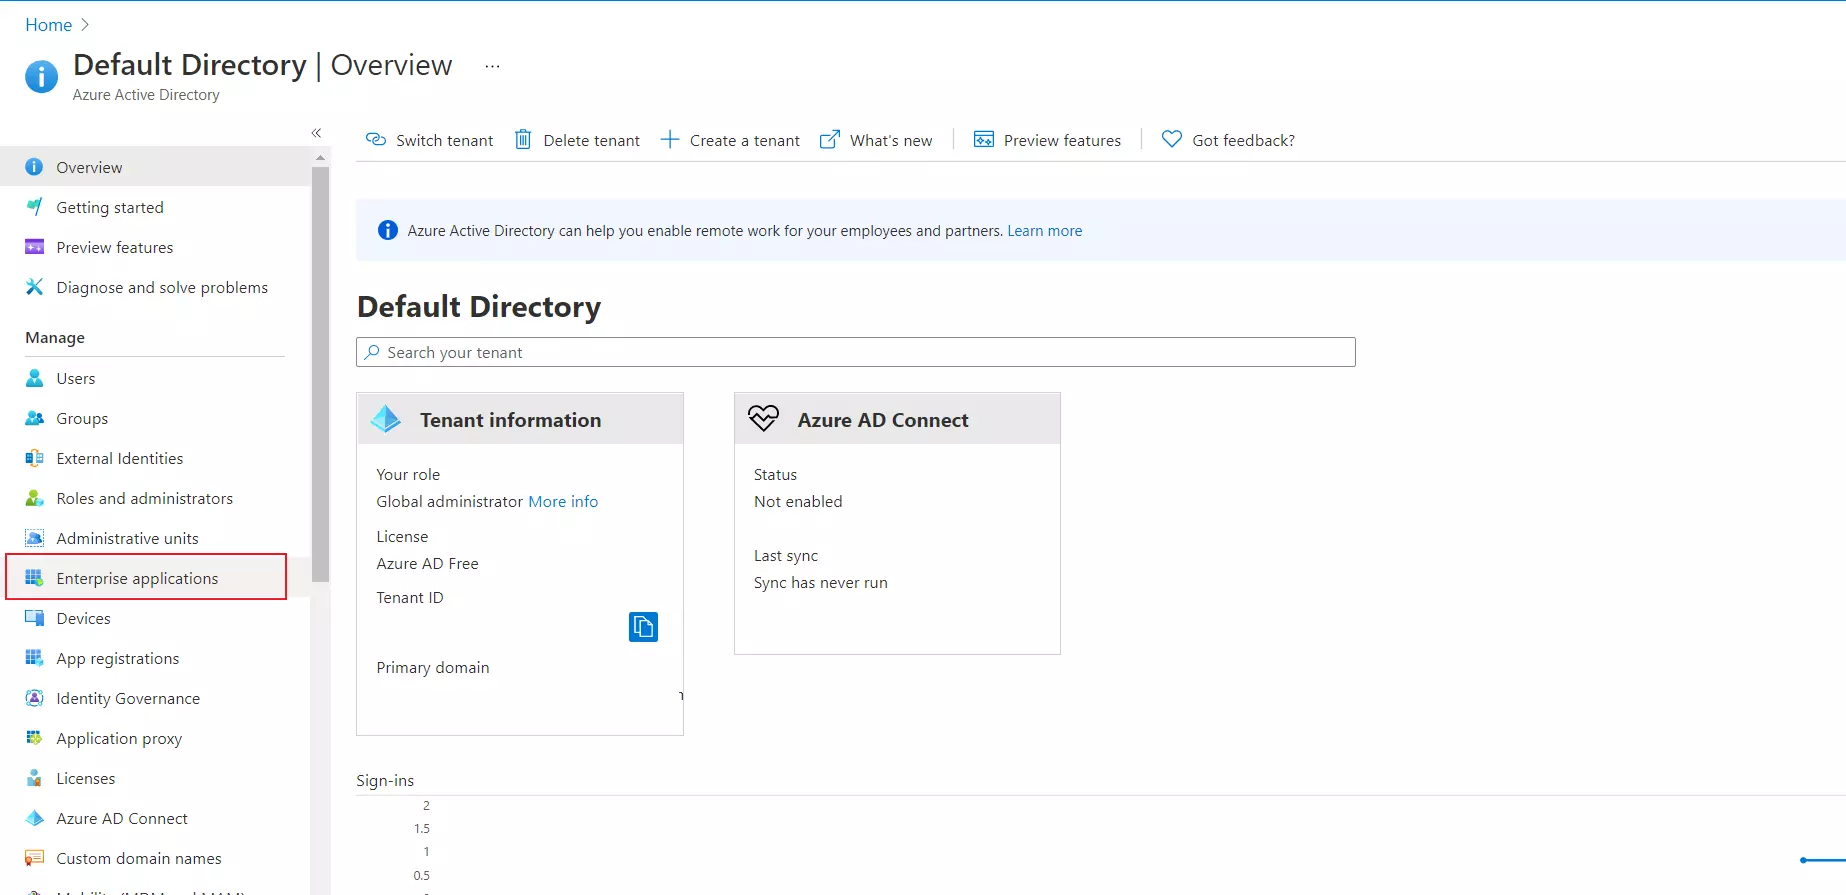Collapse the sidebar with double chevron
Screen dimensions: 1846x895
316,133
